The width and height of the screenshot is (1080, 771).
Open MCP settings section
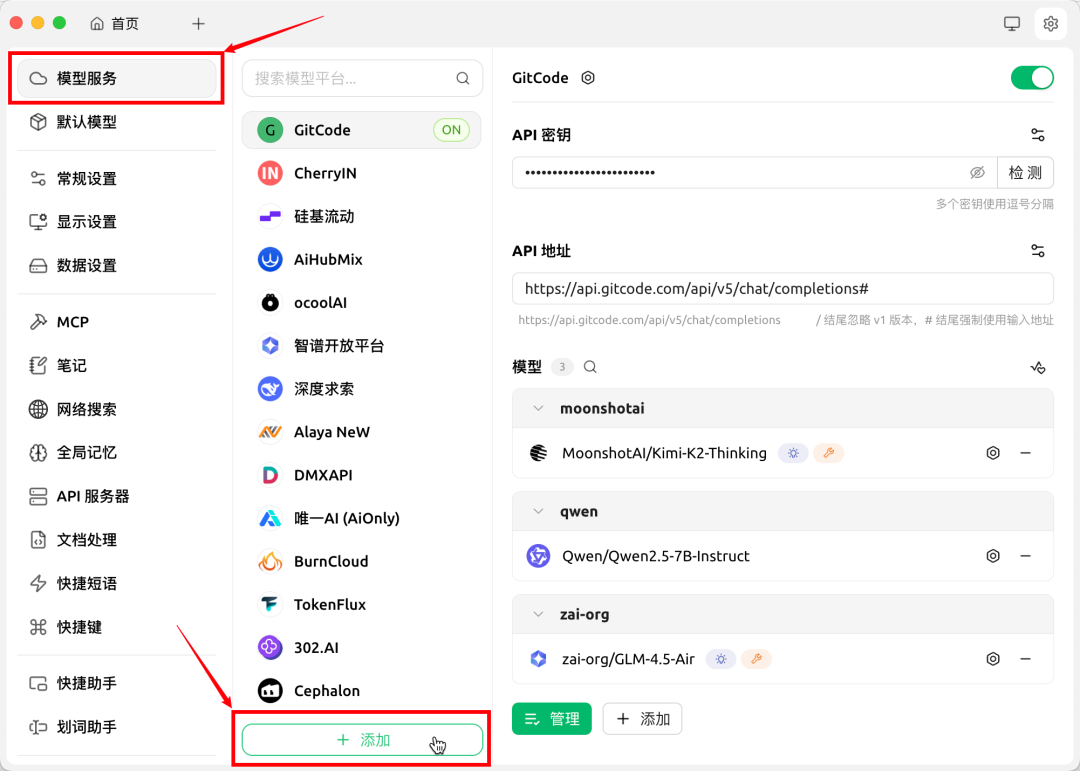(116, 322)
